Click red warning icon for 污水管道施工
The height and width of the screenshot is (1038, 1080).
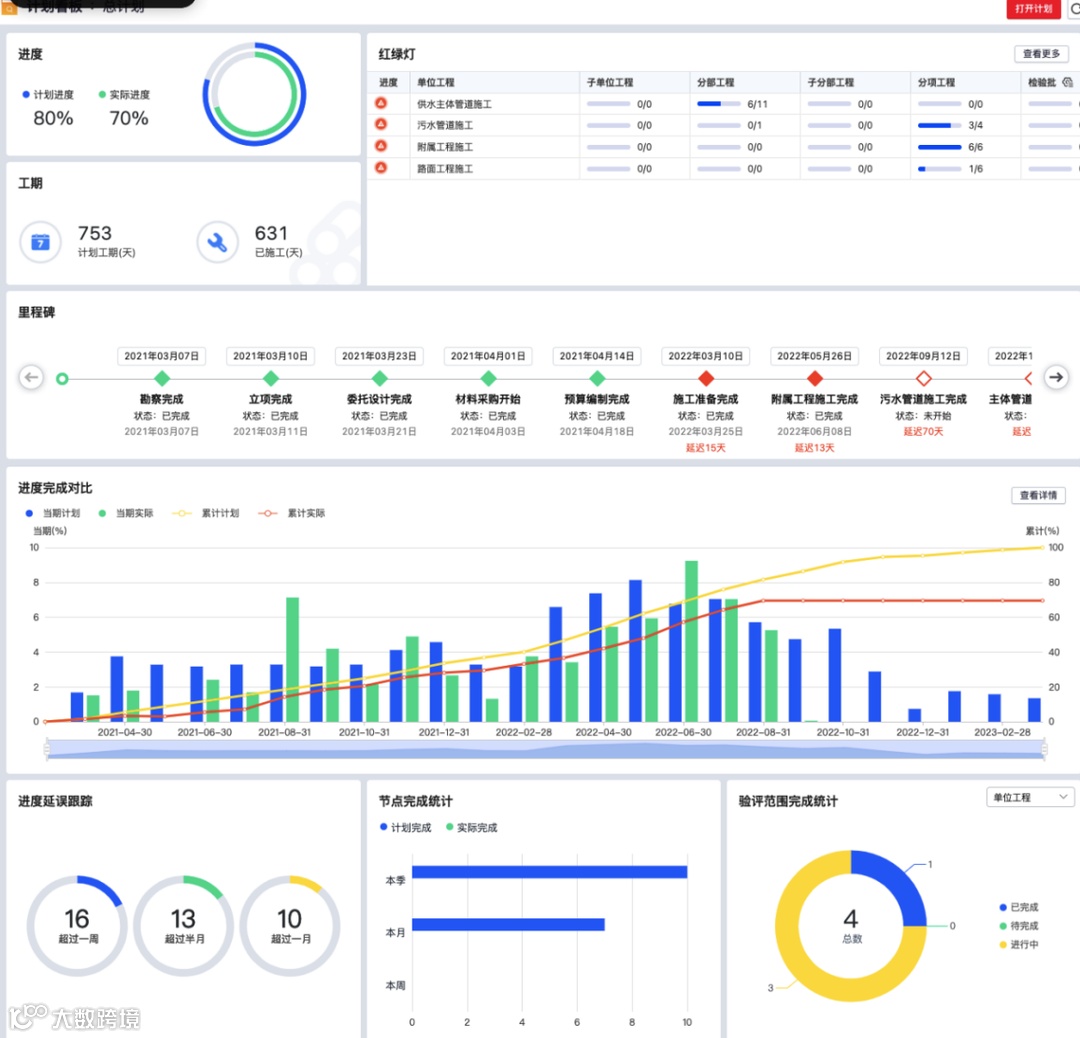click(x=381, y=125)
